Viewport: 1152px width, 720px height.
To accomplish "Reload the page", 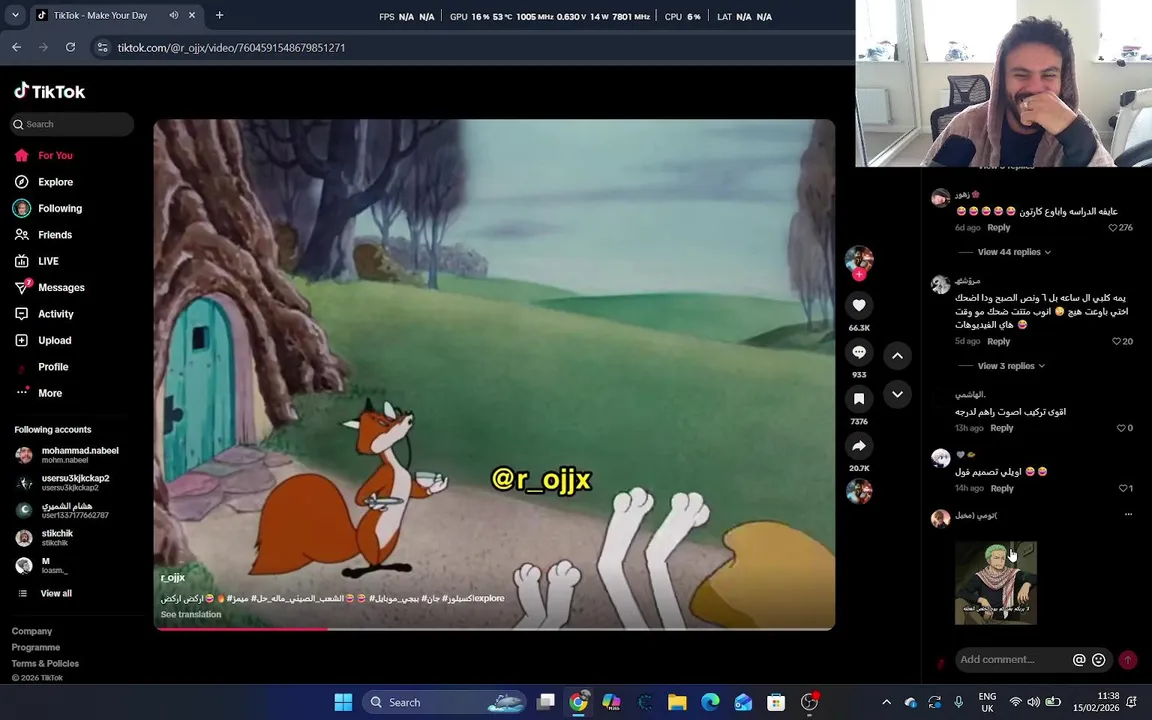I will (70, 47).
